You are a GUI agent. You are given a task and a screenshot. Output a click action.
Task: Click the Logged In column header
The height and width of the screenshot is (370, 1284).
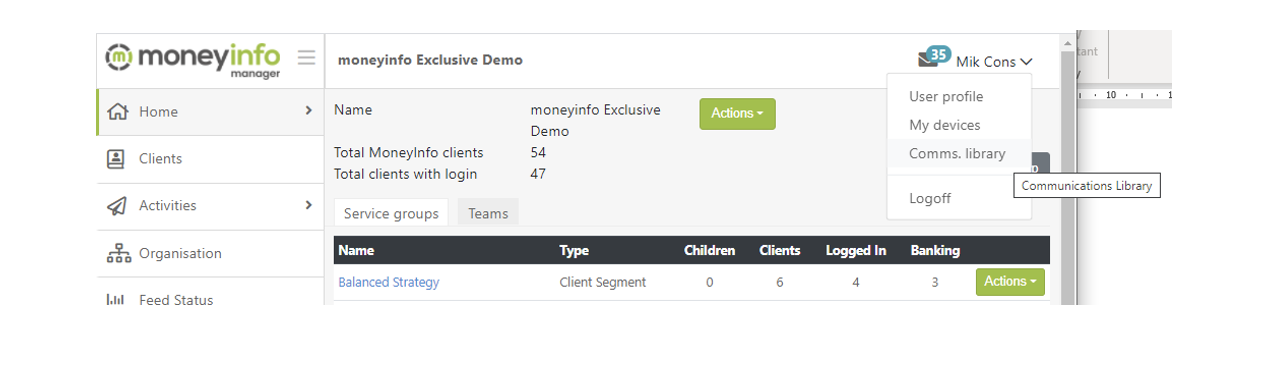[x=856, y=250]
